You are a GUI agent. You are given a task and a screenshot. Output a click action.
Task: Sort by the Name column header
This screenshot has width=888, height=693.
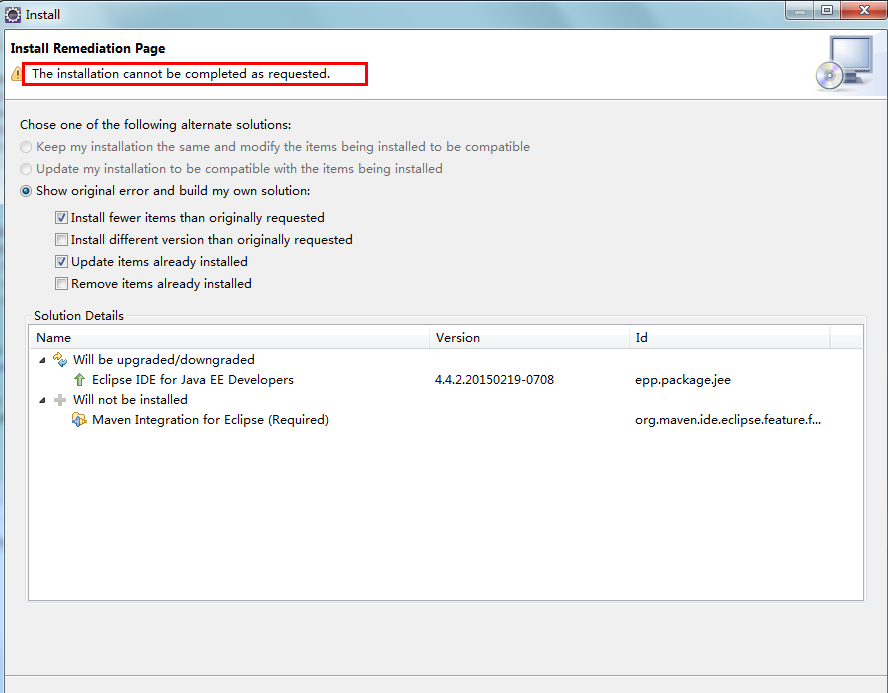229,338
